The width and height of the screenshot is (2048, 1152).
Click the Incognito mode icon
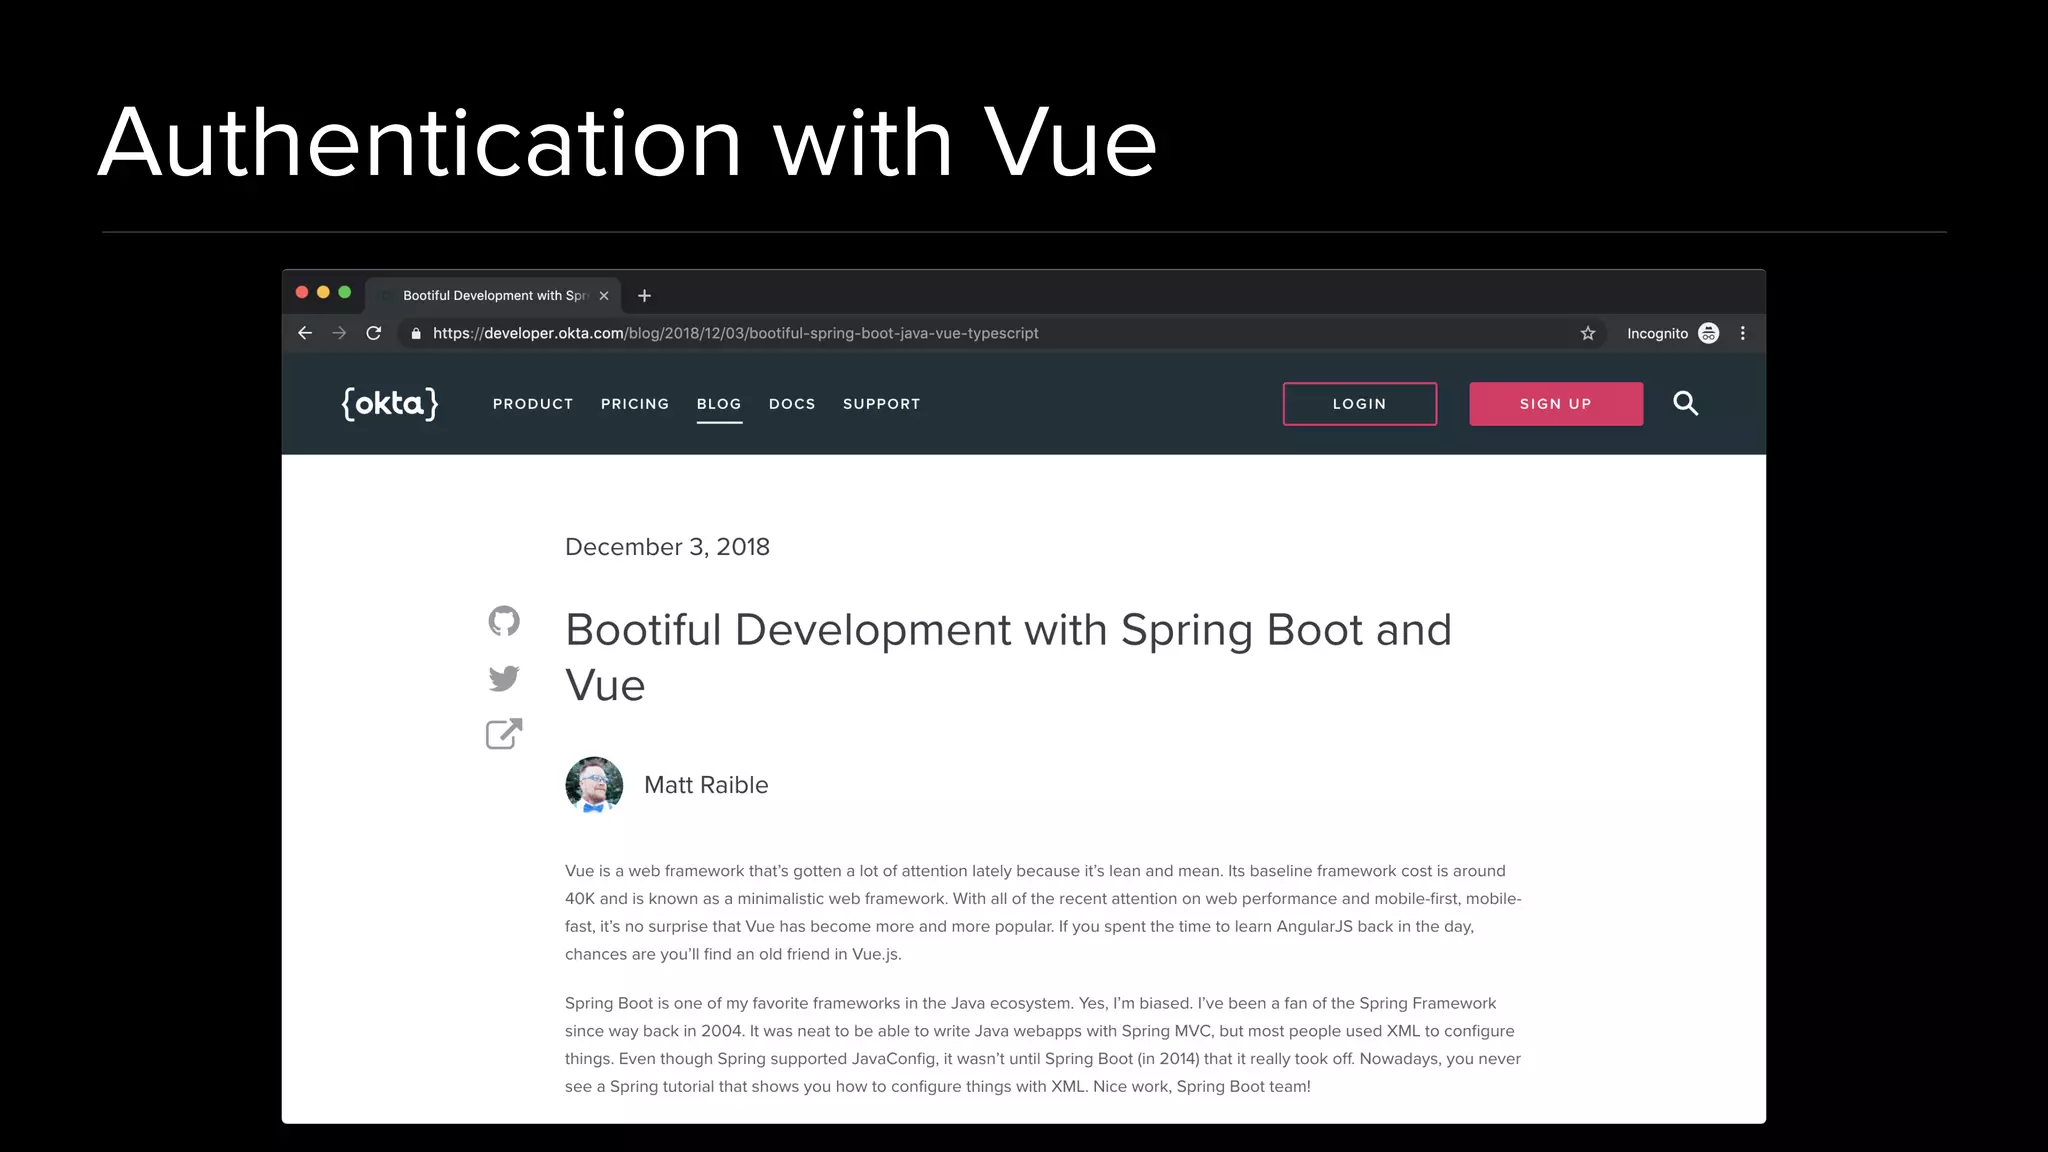coord(1709,333)
